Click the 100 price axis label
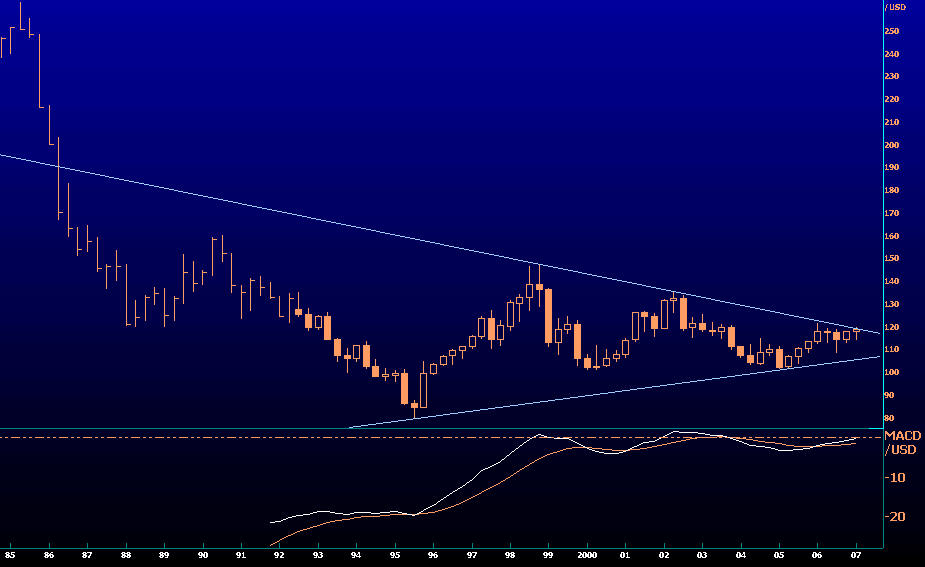This screenshot has width=925, height=567. coord(892,372)
